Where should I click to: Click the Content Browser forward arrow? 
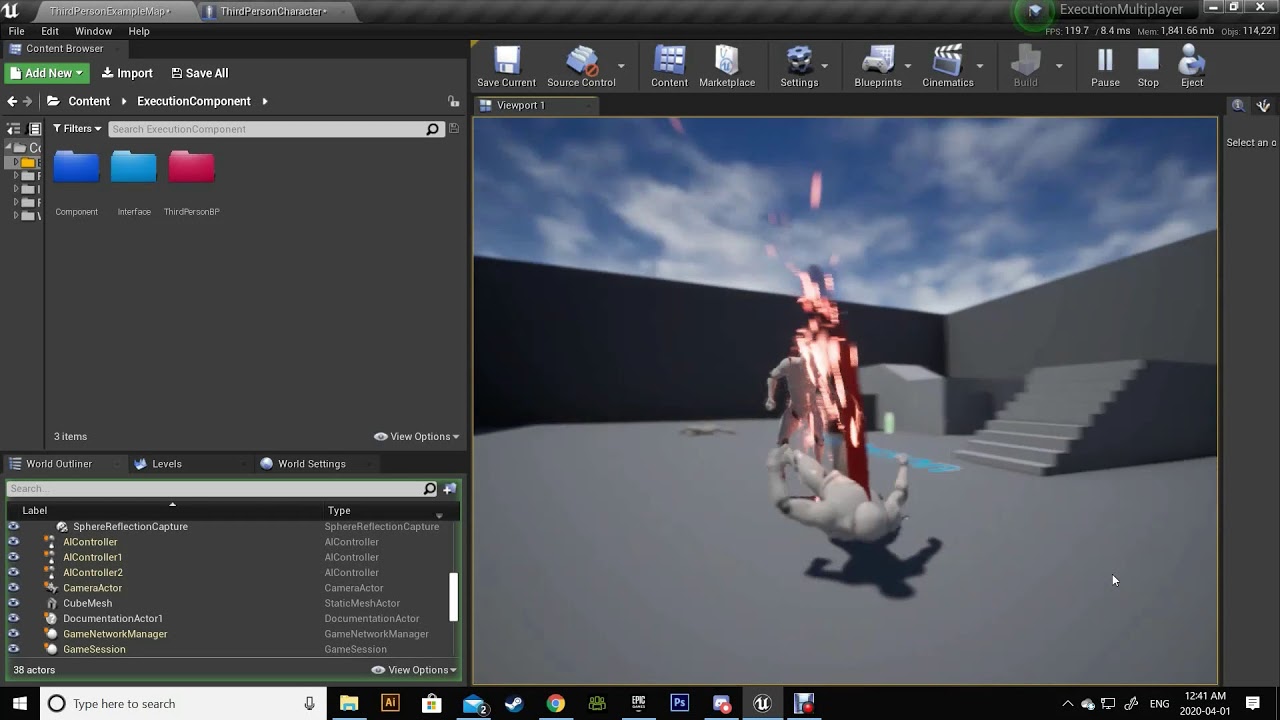[x=28, y=101]
